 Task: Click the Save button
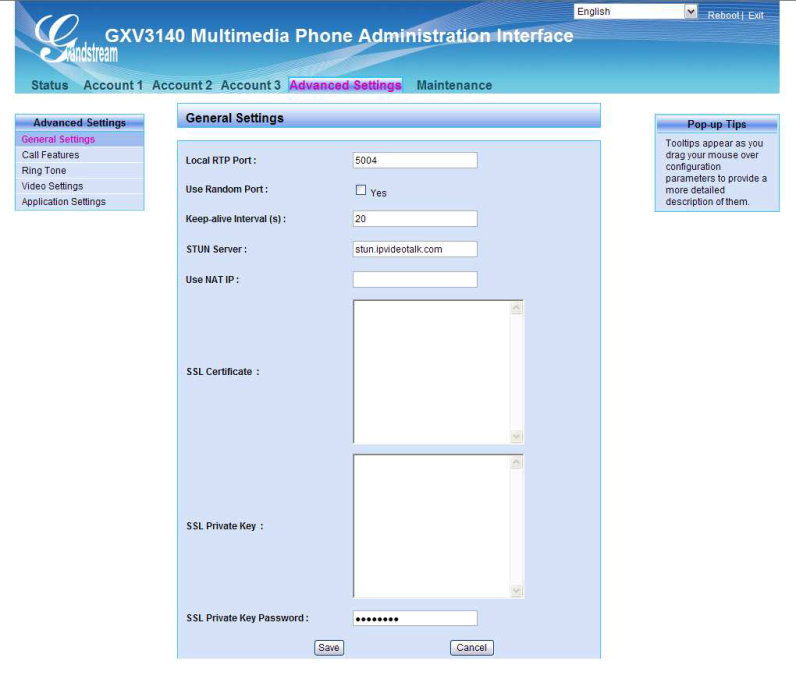click(328, 648)
